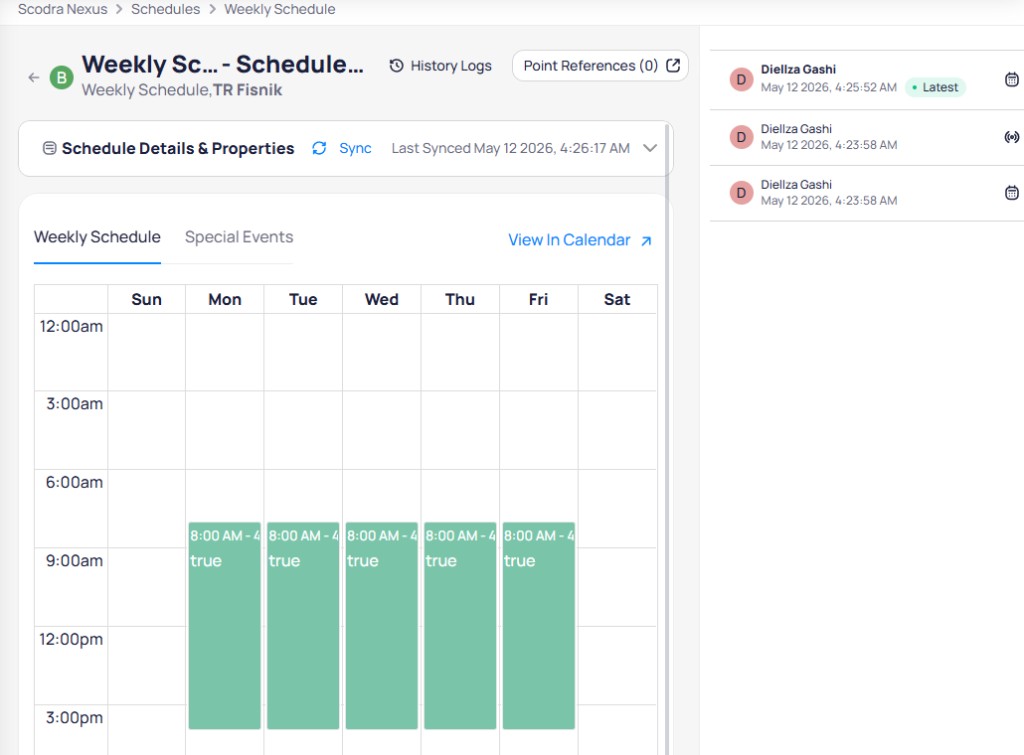Expand Schedule Details & Properties chevron
Image resolution: width=1024 pixels, height=755 pixels.
pos(650,148)
